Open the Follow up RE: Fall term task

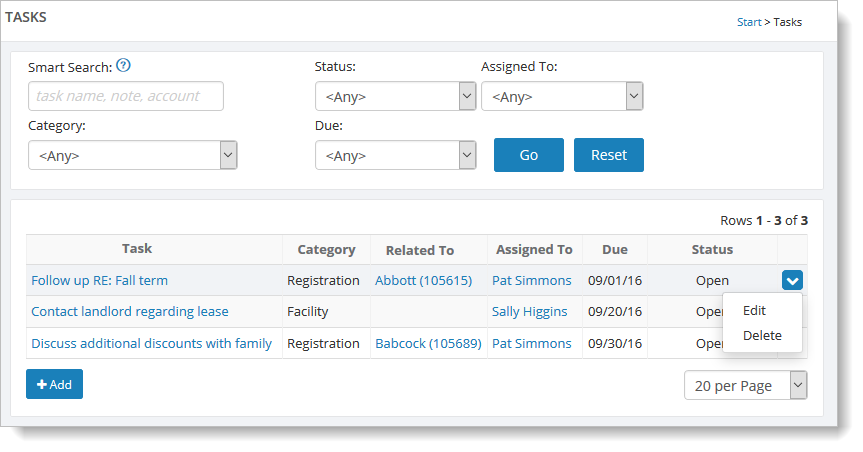click(x=99, y=281)
